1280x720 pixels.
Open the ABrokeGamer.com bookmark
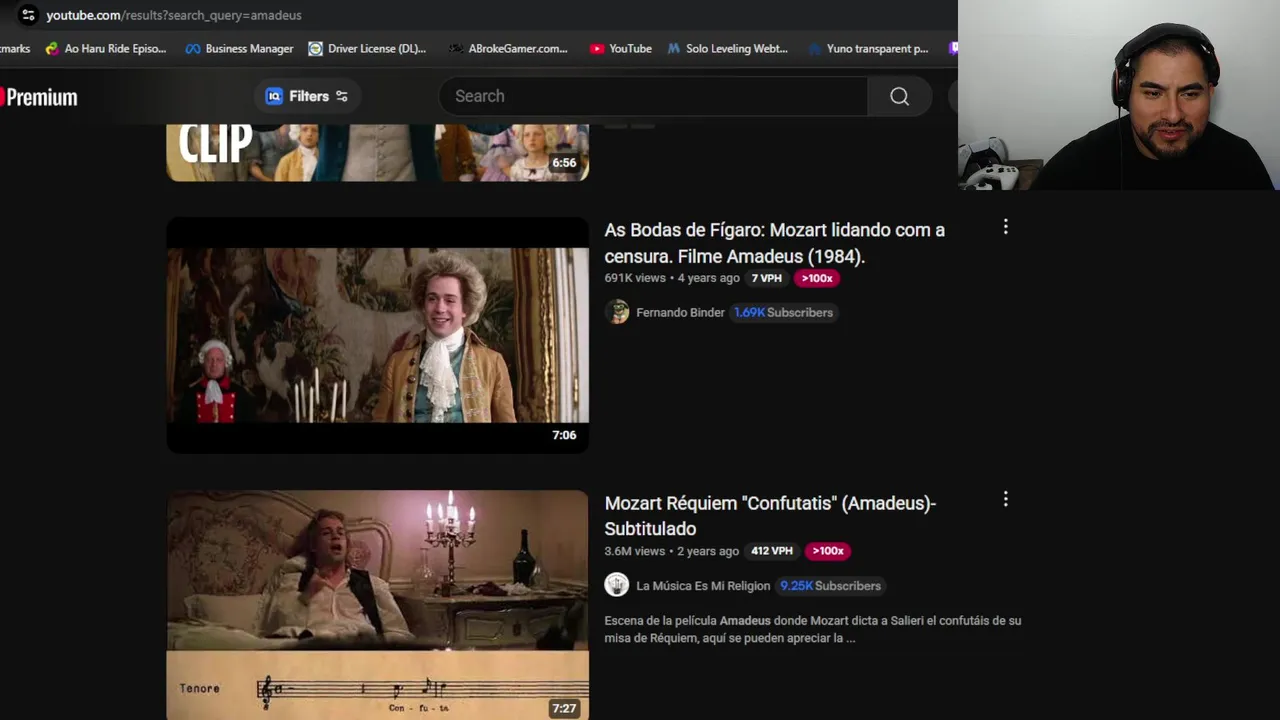[x=508, y=48]
